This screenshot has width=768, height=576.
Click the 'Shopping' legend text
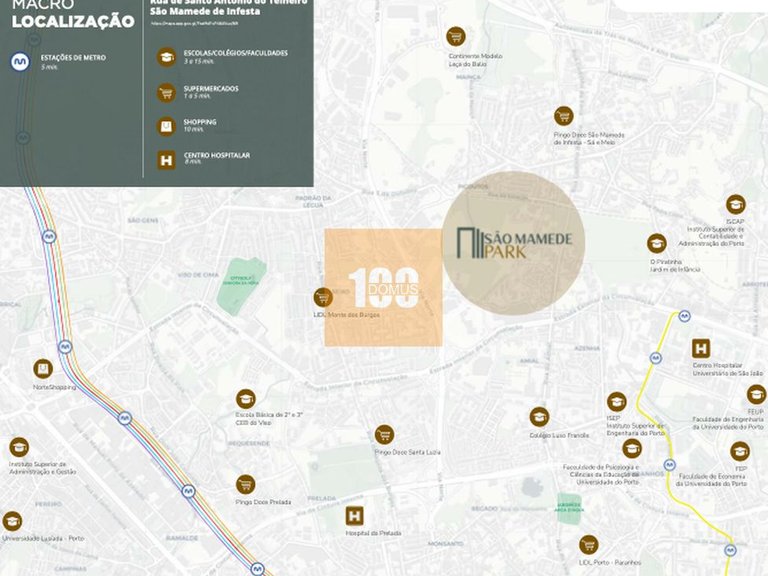coord(200,122)
